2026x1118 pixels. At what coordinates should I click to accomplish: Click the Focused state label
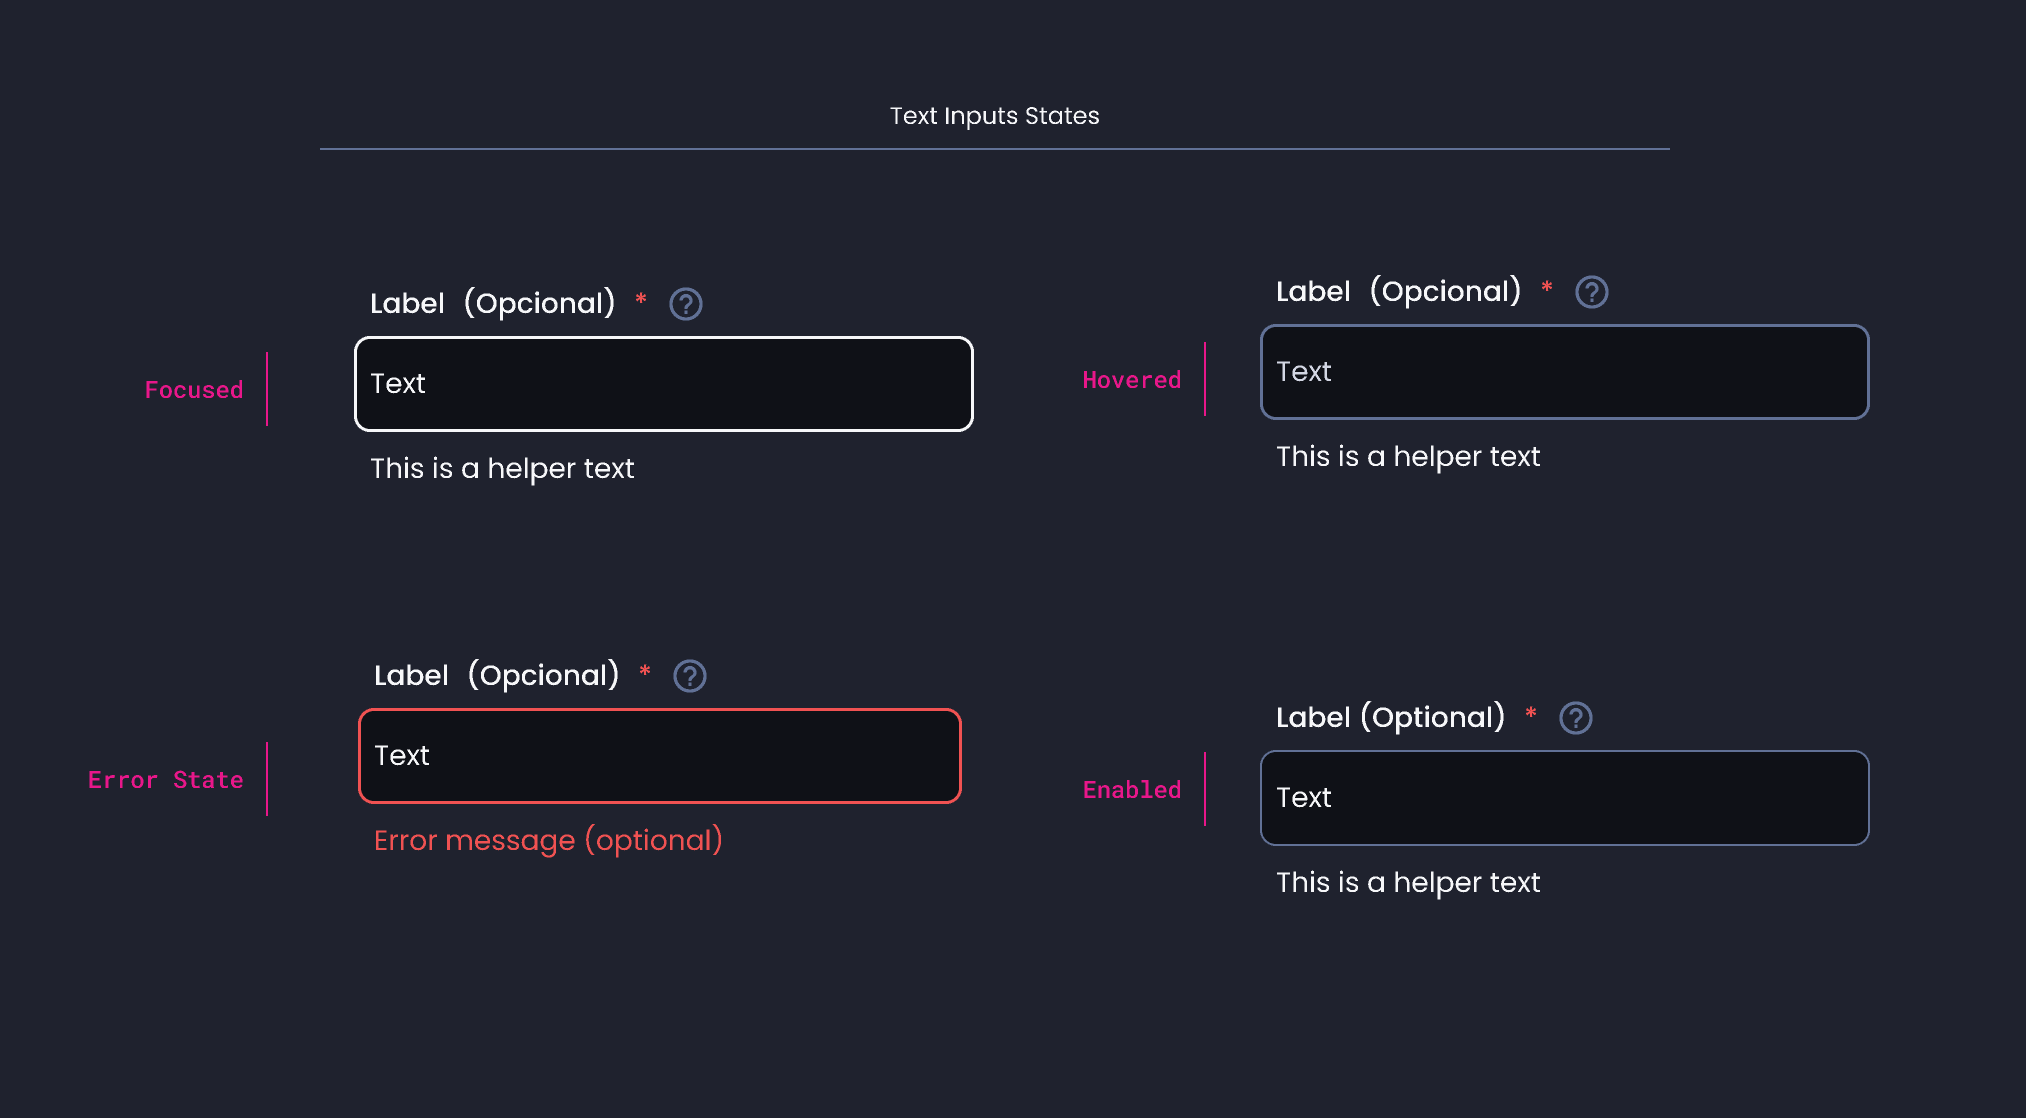193,389
